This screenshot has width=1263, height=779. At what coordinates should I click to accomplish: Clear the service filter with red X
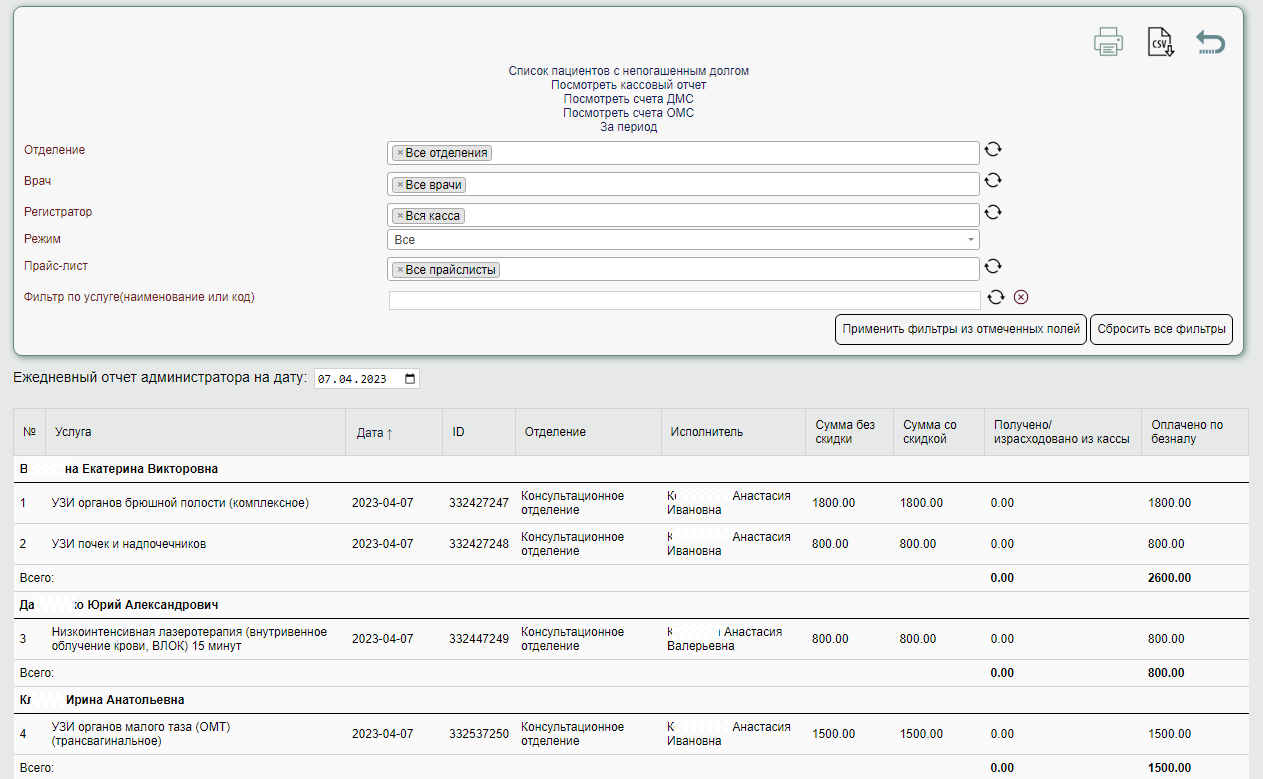pyautogui.click(x=1020, y=297)
